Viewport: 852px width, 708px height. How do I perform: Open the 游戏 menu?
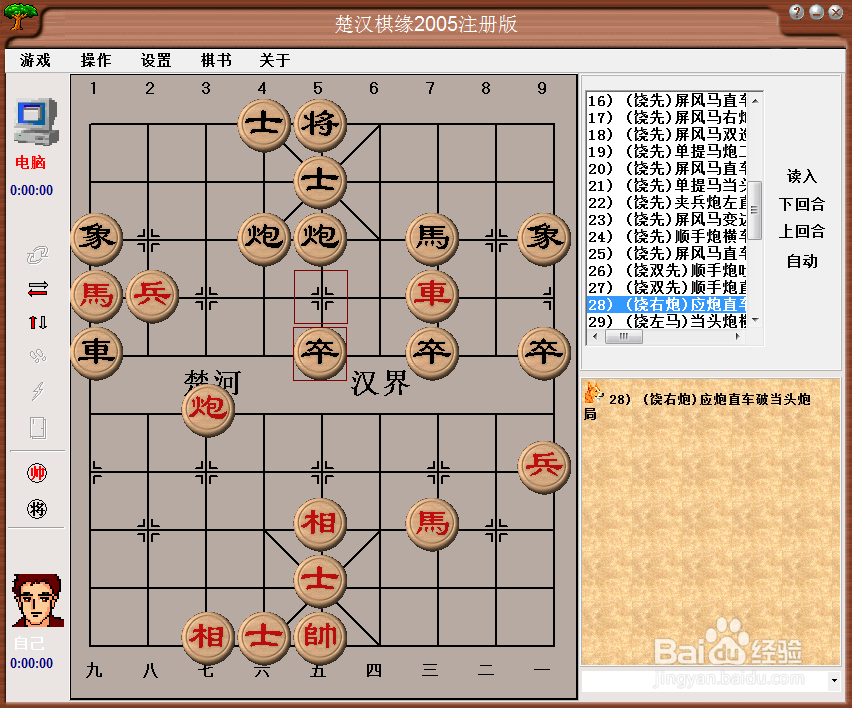[x=35, y=60]
